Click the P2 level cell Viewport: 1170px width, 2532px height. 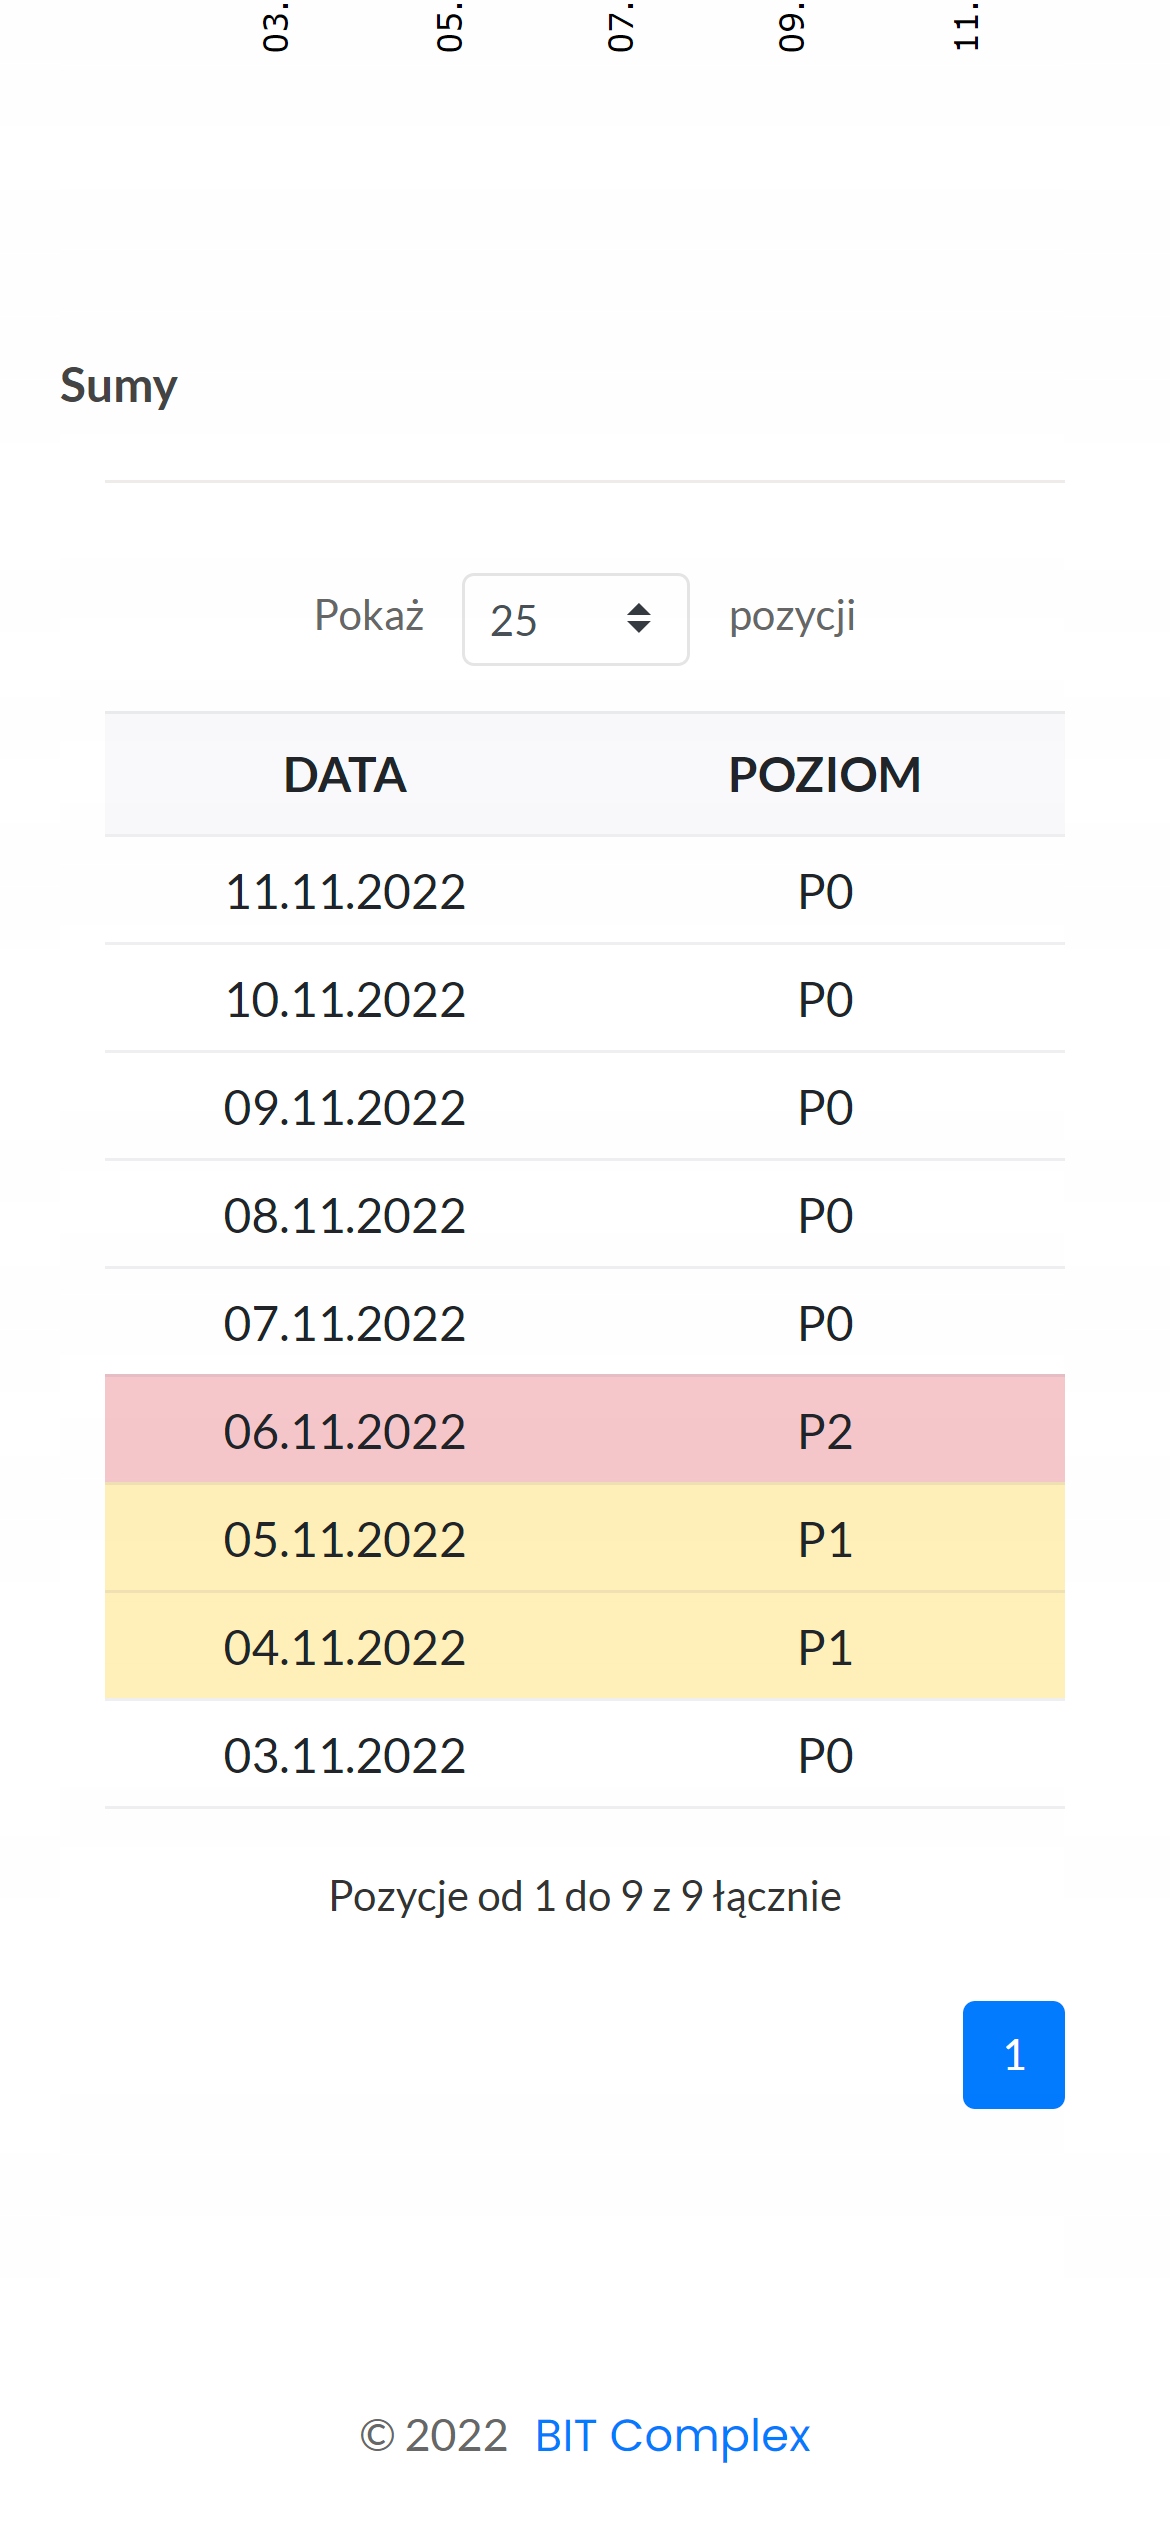[824, 1431]
